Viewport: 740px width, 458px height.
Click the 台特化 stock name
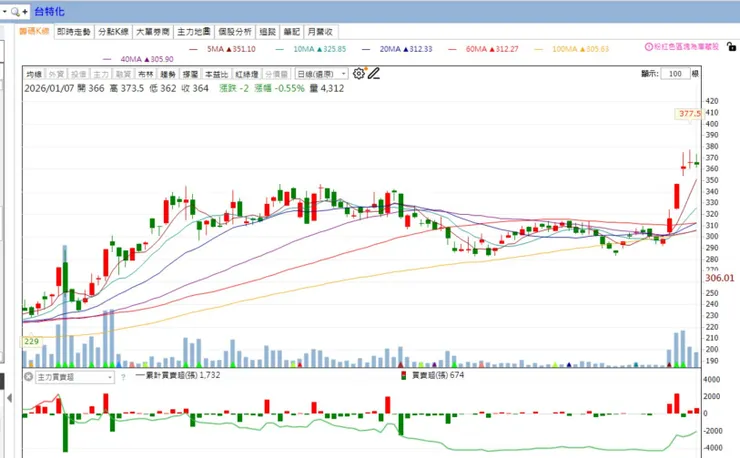(50, 11)
